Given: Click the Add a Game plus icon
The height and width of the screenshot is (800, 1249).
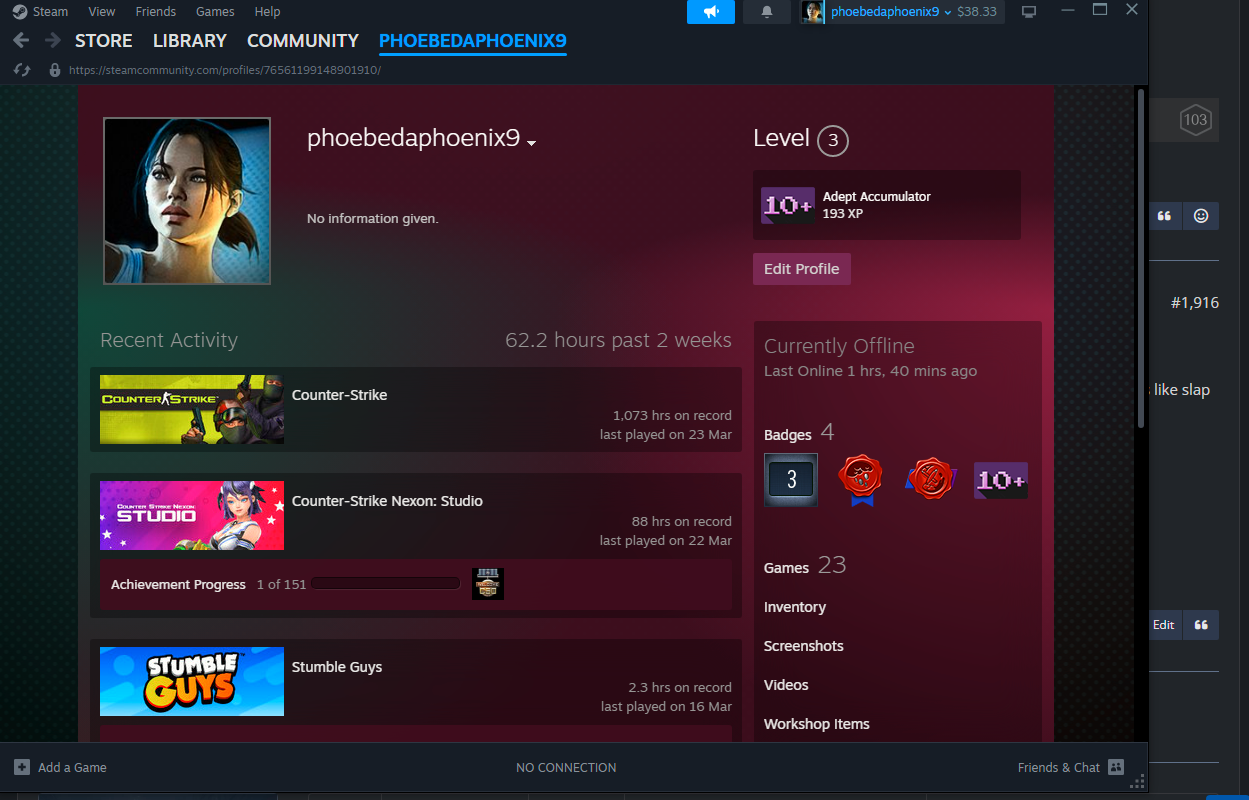Looking at the screenshot, I should [22, 767].
